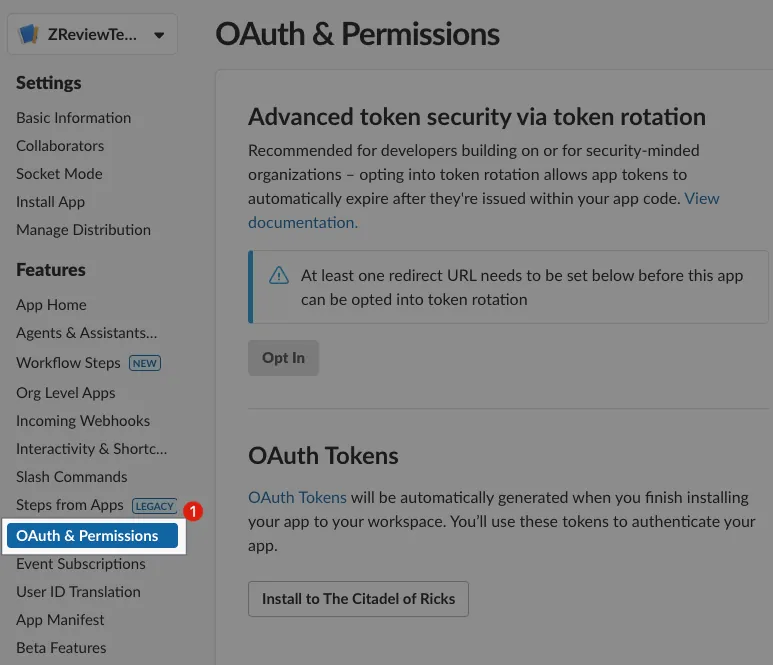Viewport: 773px width, 665px height.
Task: Click Install to The Citadel of Ricks
Action: [x=358, y=599]
